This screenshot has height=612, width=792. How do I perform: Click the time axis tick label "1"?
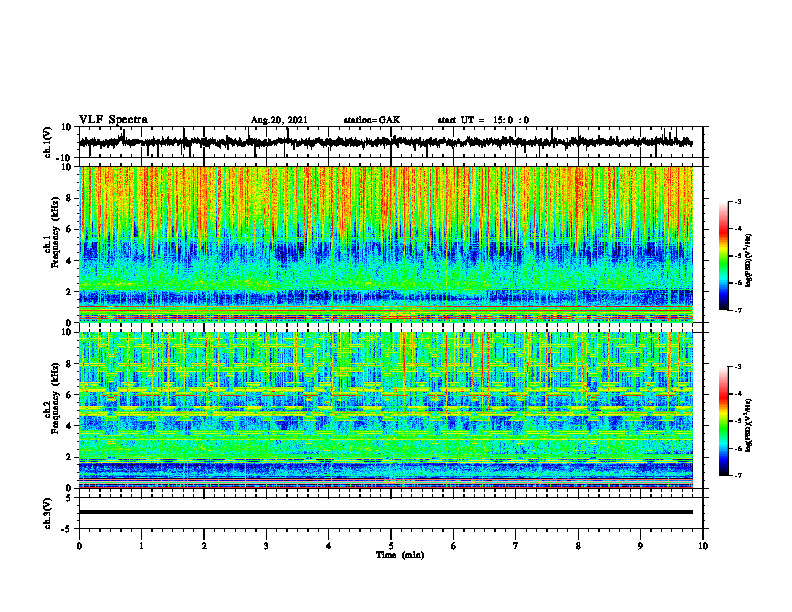pos(141,546)
